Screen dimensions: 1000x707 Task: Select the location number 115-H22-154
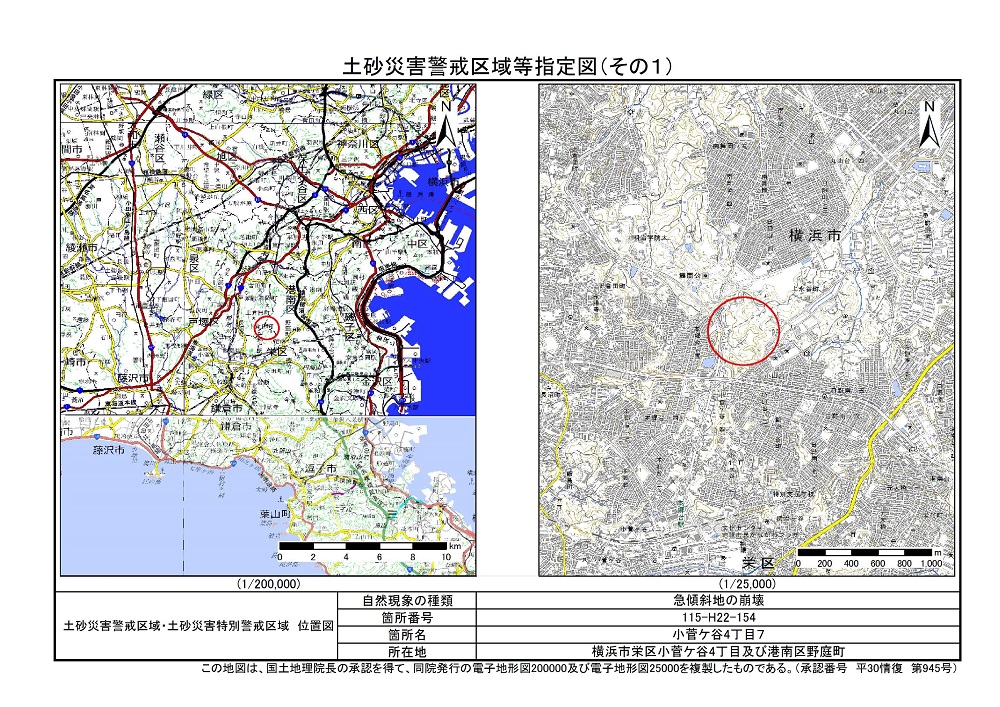[x=718, y=618]
